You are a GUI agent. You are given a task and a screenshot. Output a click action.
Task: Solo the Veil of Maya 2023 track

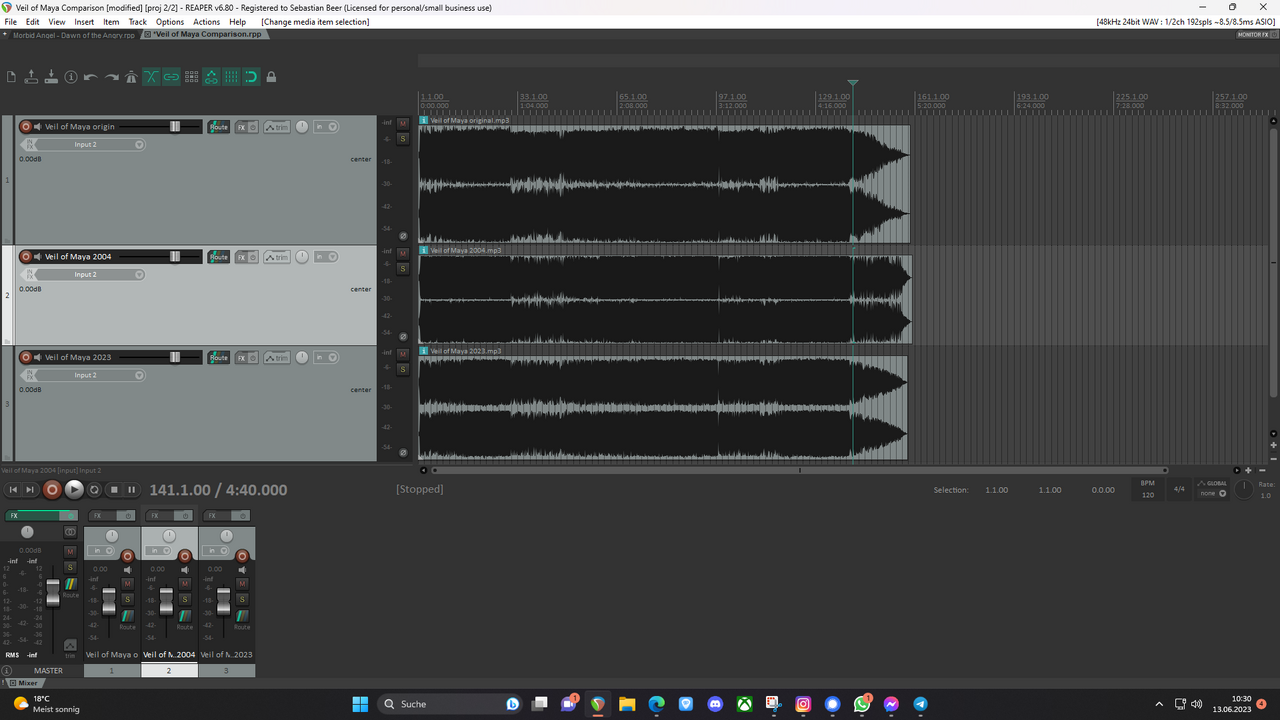[403, 370]
